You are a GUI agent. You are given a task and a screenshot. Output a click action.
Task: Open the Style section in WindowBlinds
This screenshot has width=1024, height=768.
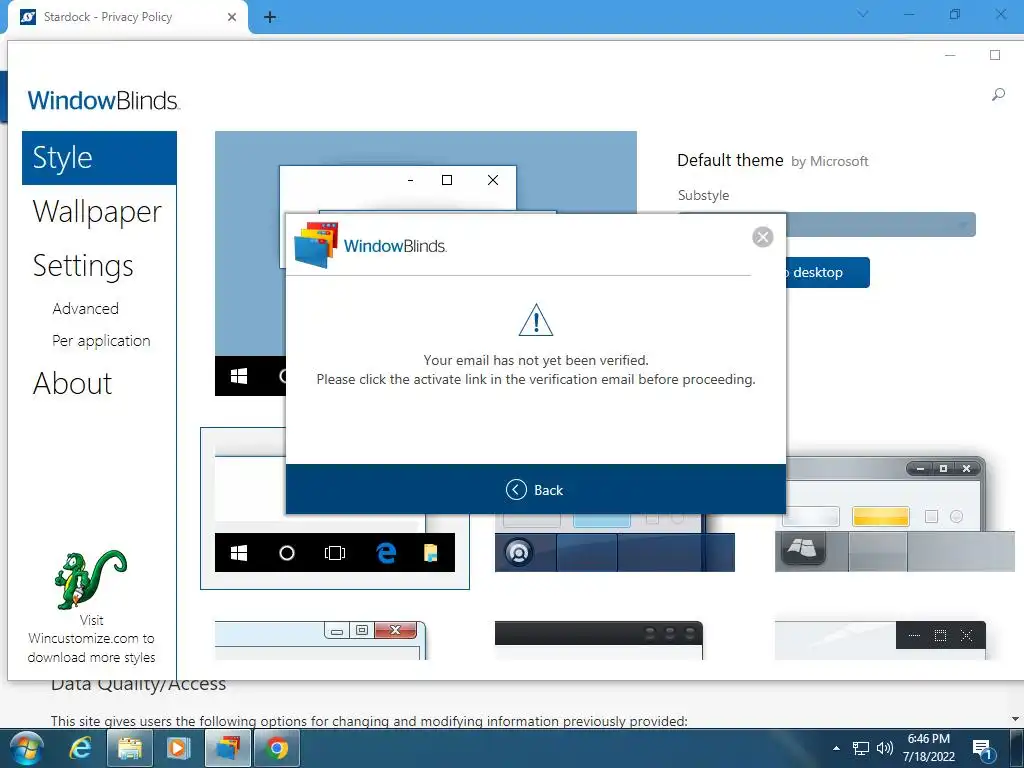tap(99, 158)
